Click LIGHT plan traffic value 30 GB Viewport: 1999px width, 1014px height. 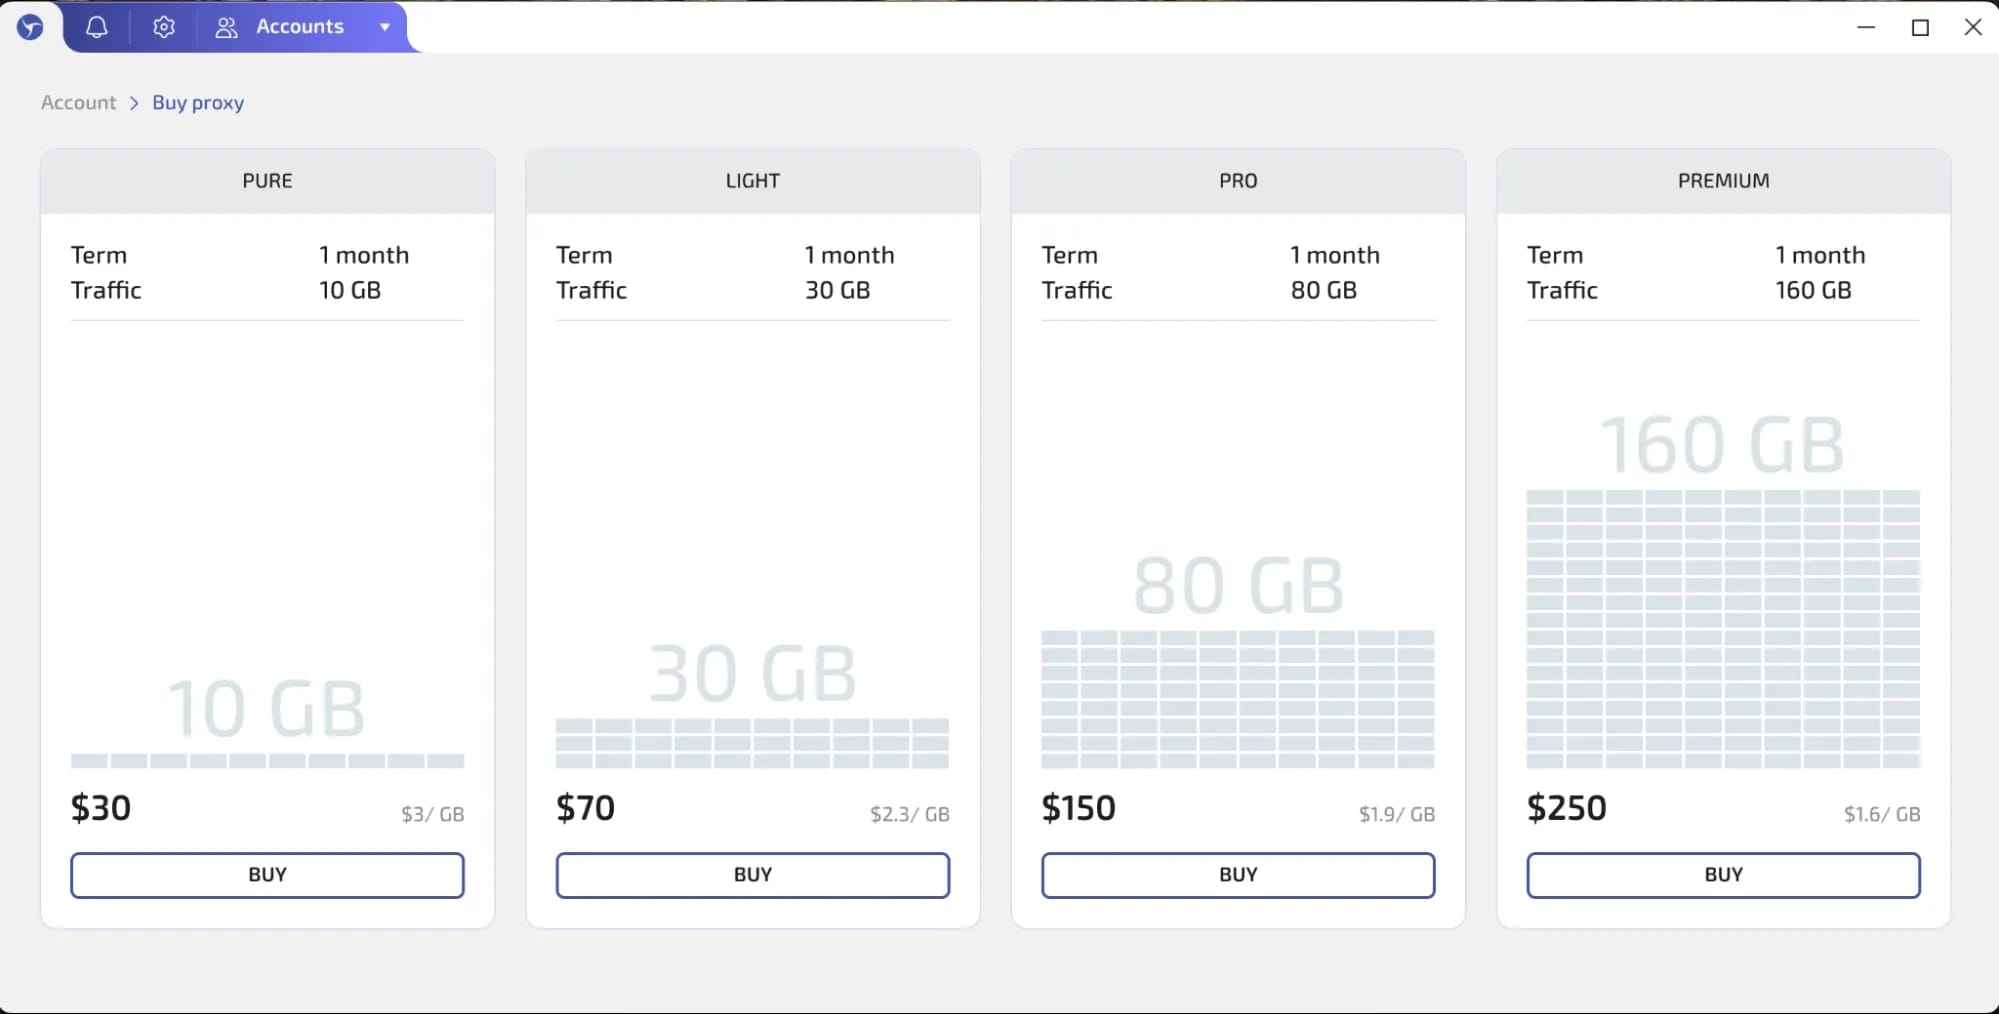(838, 290)
